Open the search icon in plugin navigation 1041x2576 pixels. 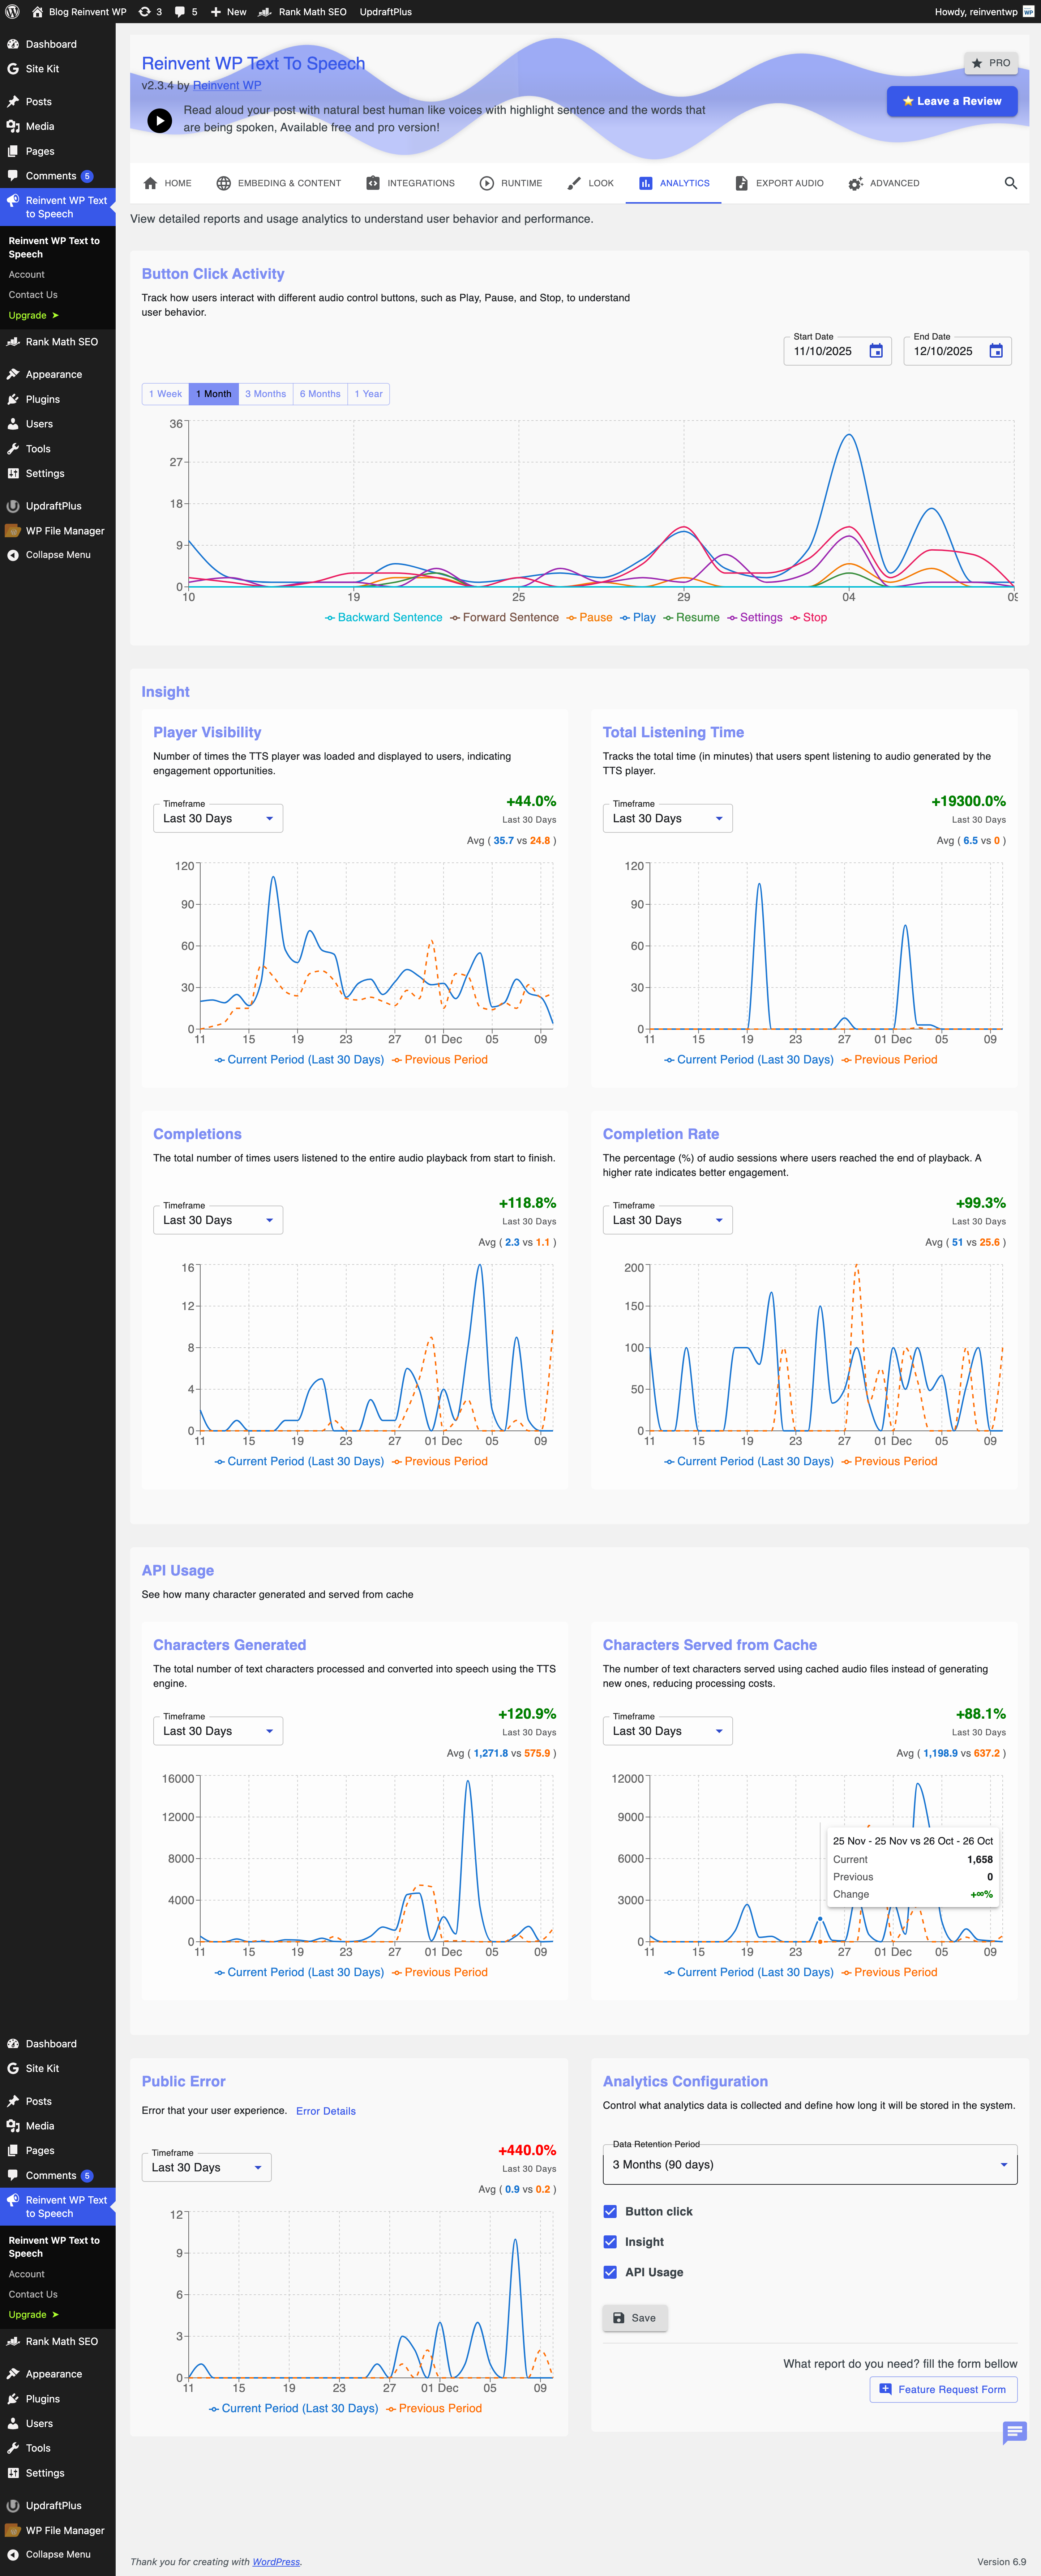pos(1010,183)
